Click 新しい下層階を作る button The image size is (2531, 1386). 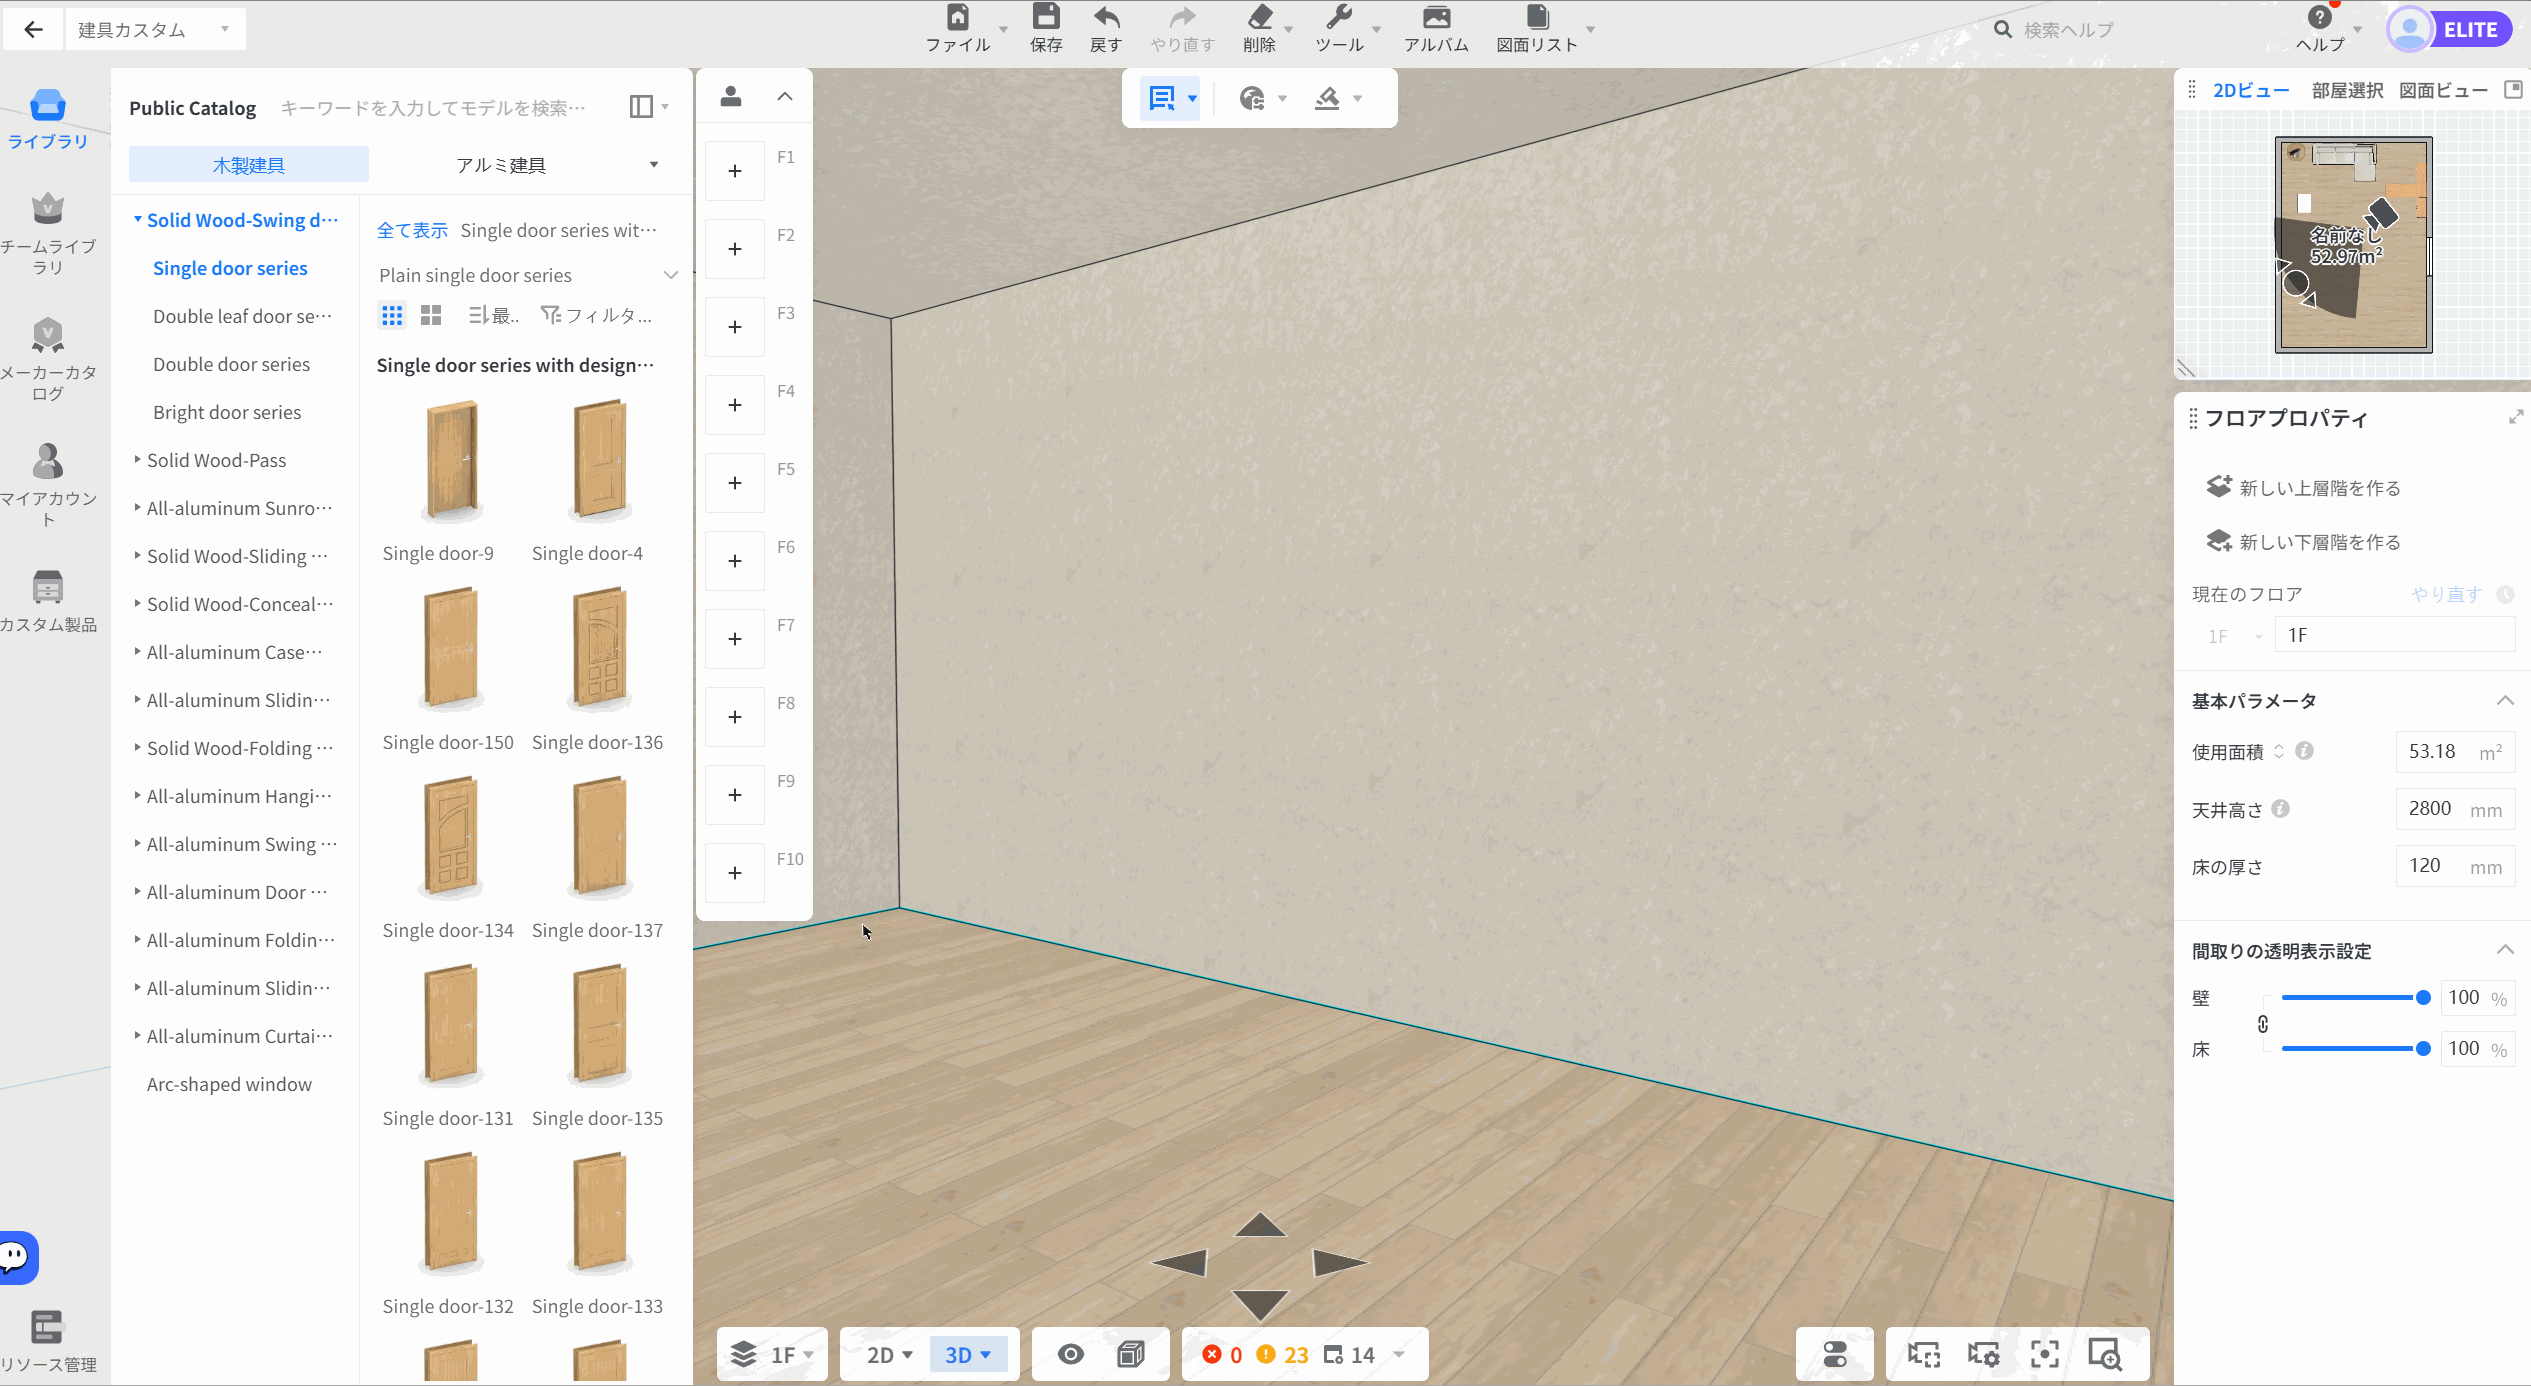[2303, 541]
